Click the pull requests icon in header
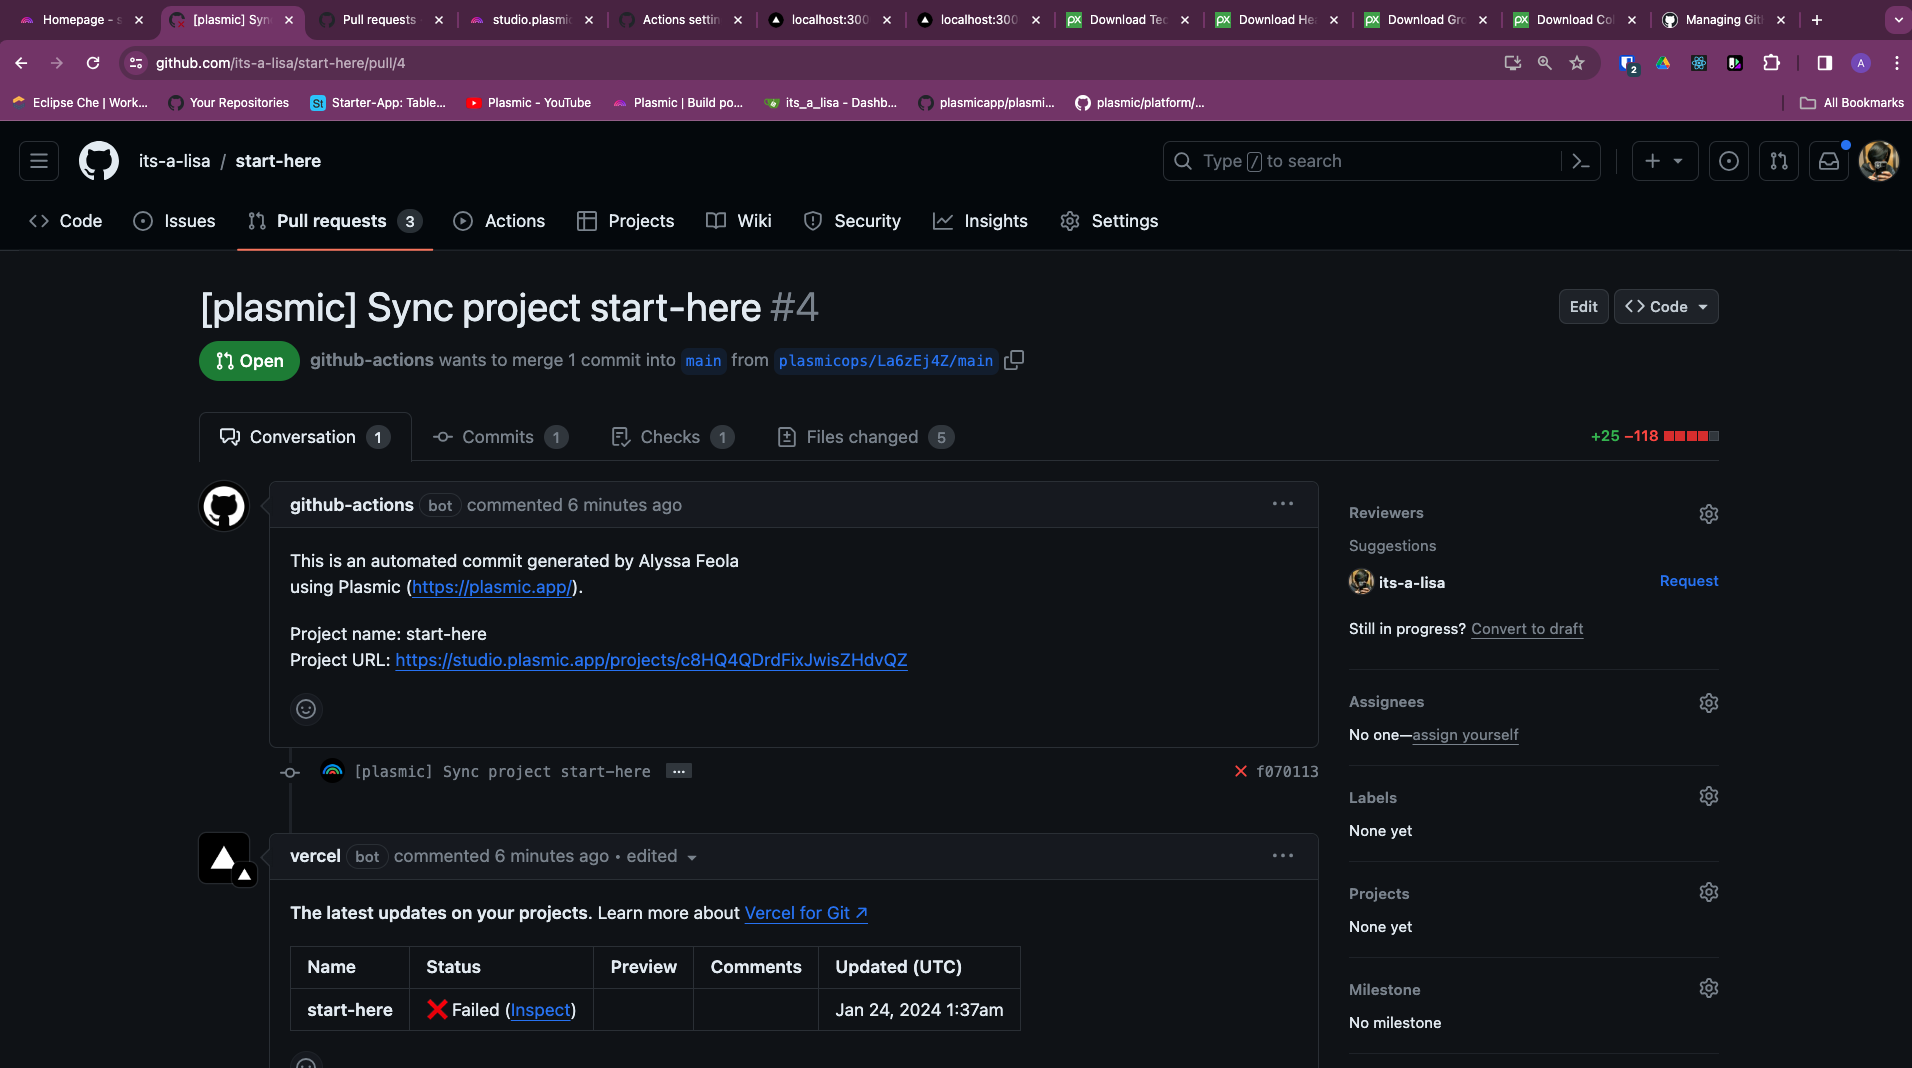Screen dimensions: 1912x1068 point(1779,161)
